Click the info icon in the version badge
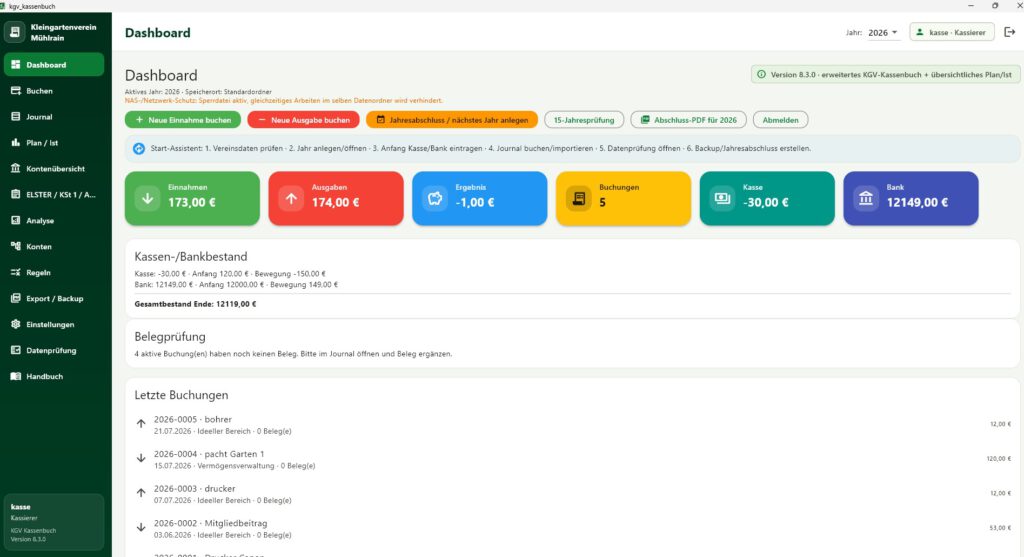This screenshot has width=1024, height=557. point(761,74)
